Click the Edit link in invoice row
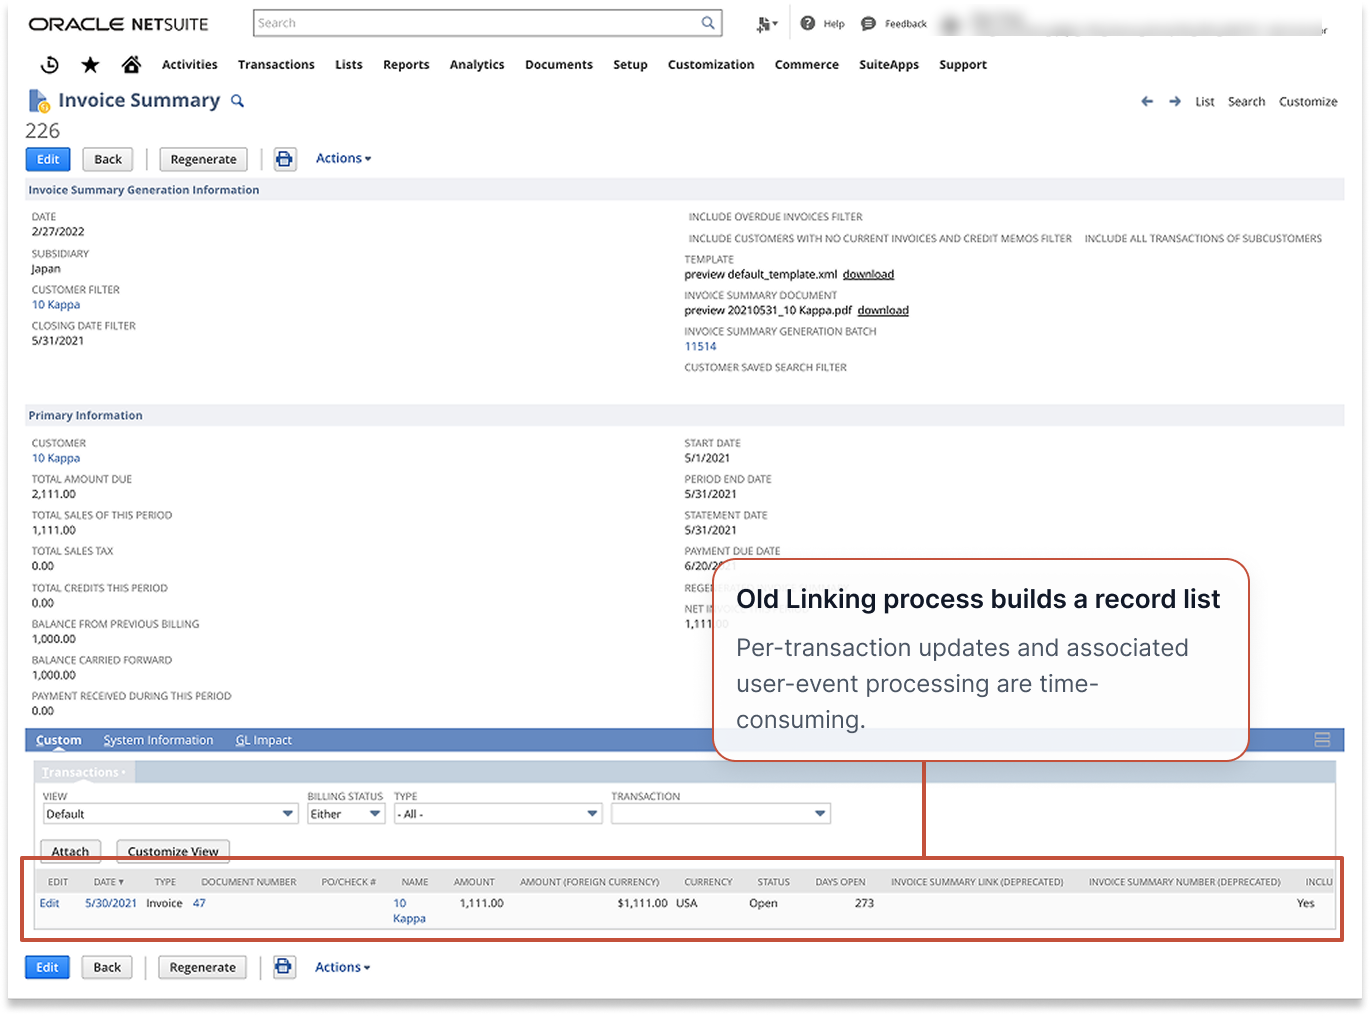This screenshot has height=1016, width=1370. tap(49, 903)
